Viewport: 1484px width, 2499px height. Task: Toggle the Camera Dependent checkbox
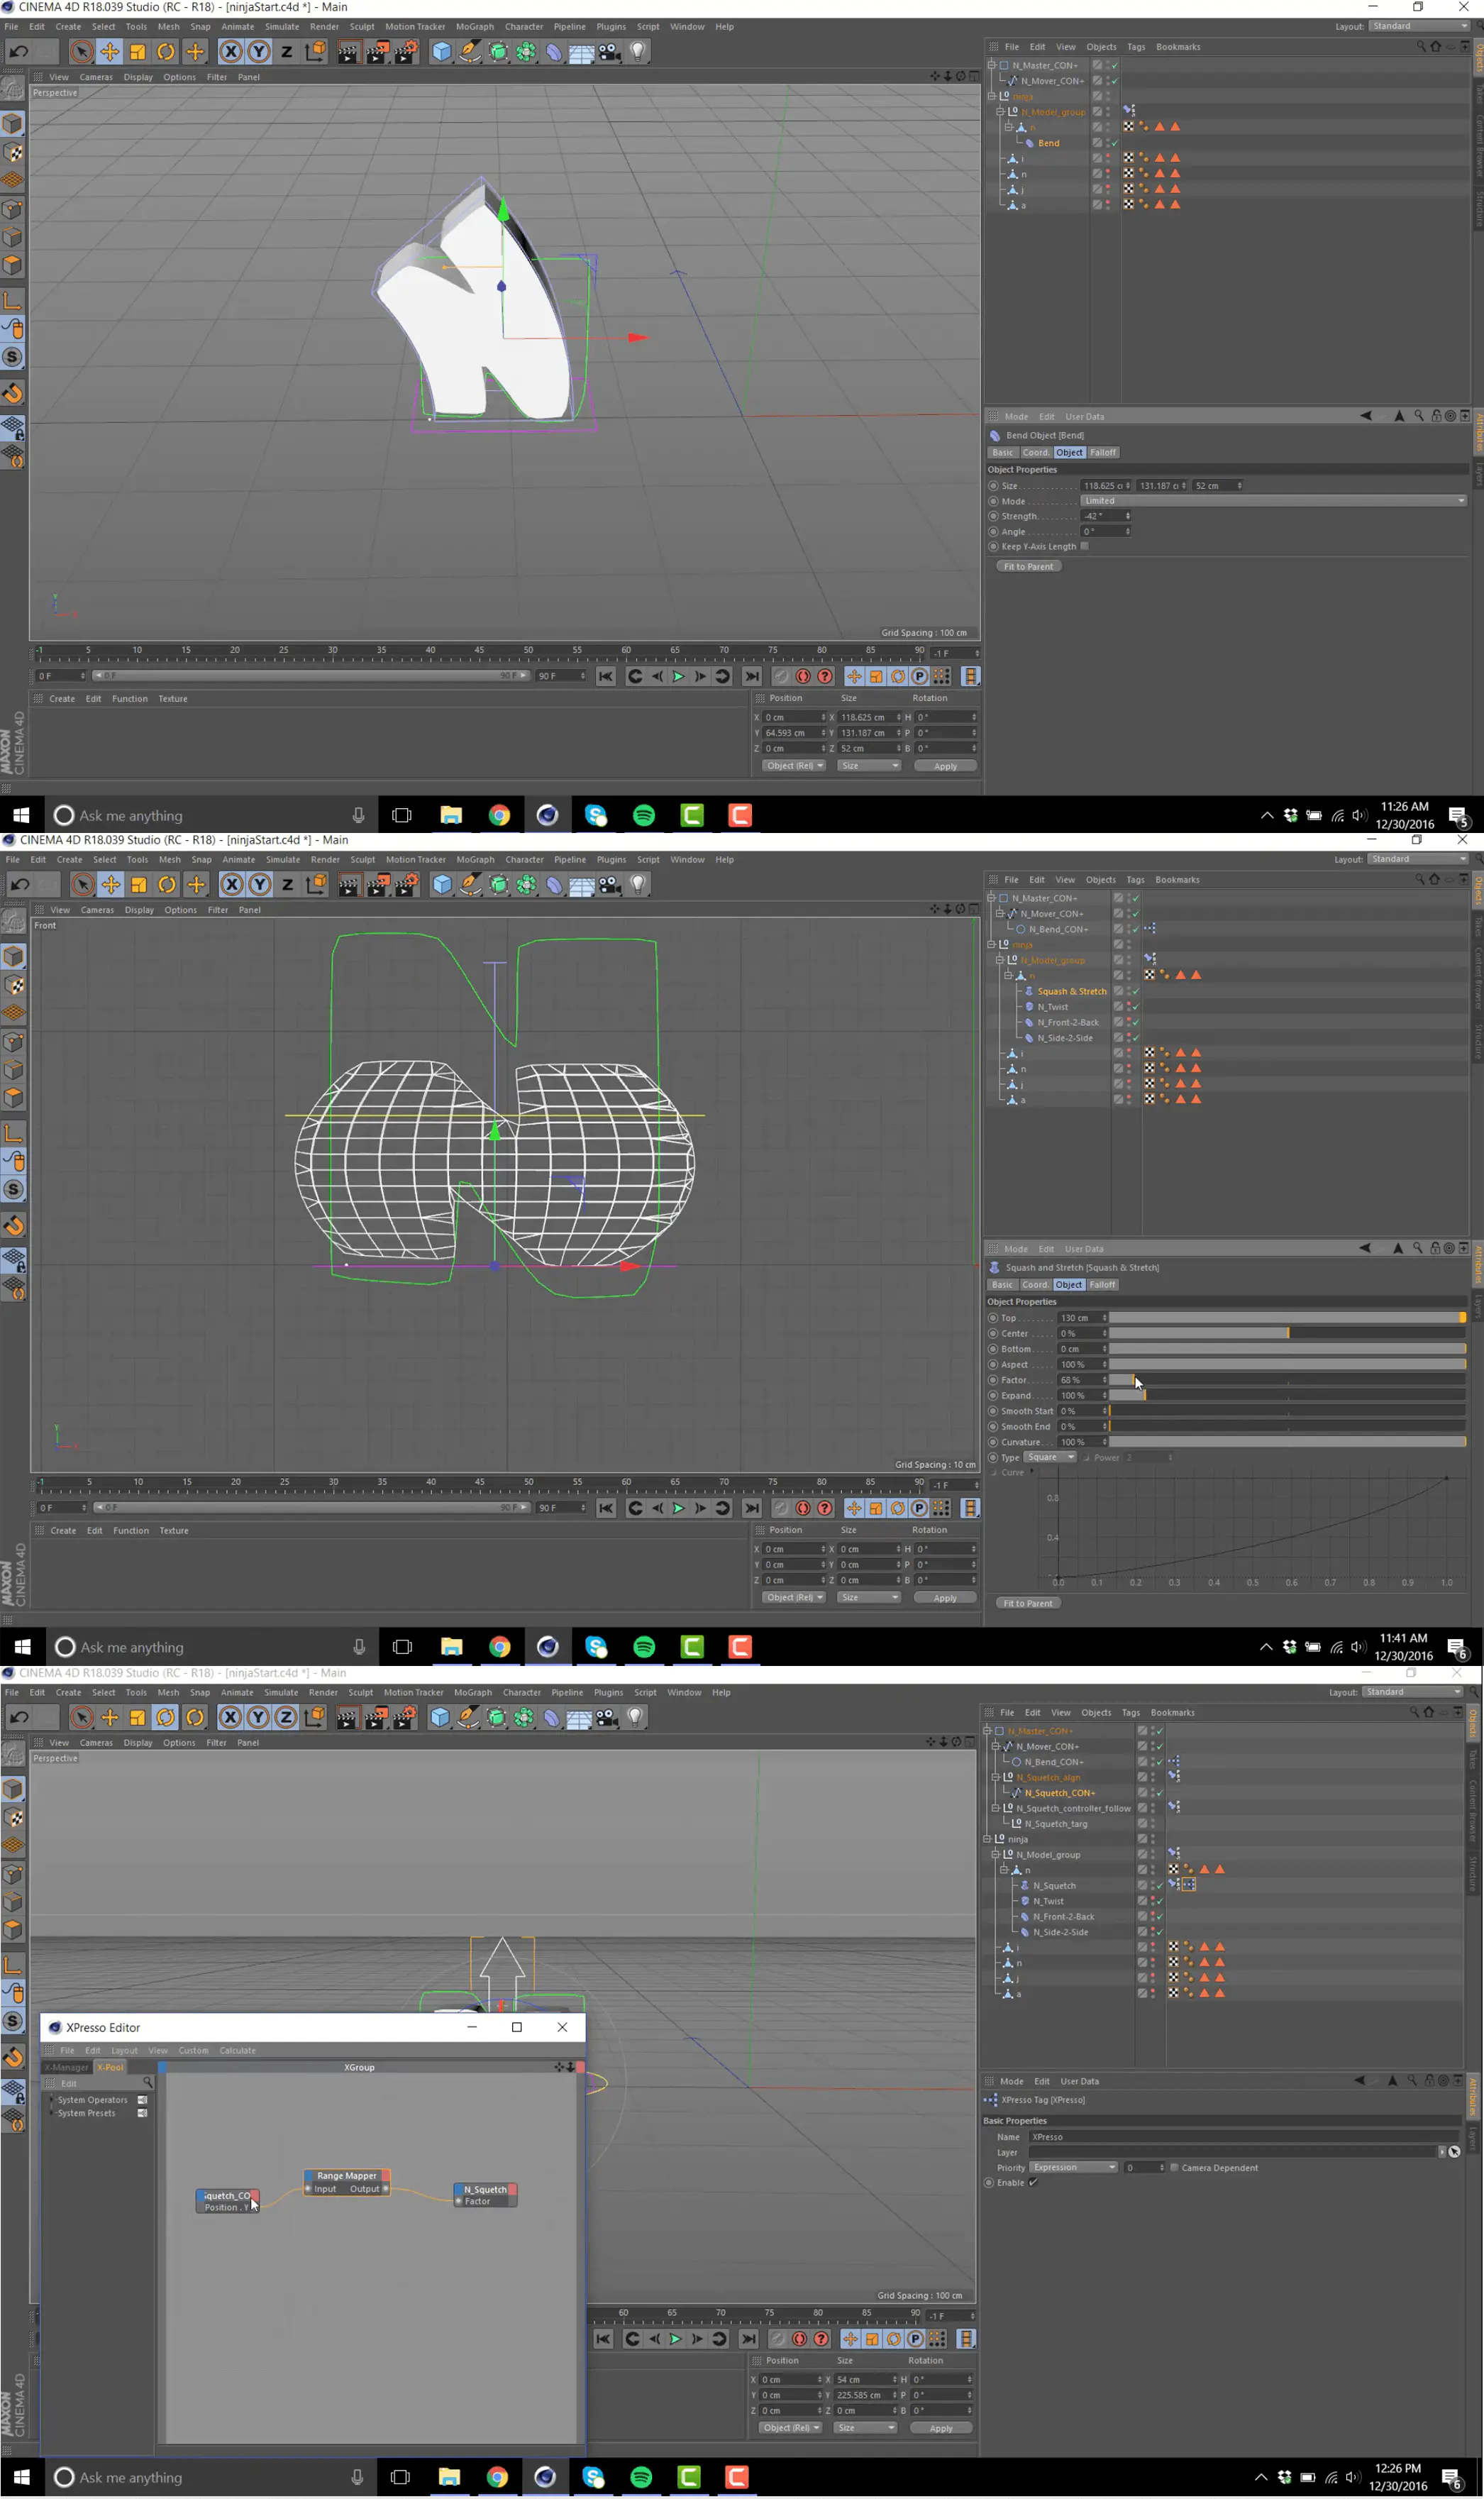[1174, 2168]
